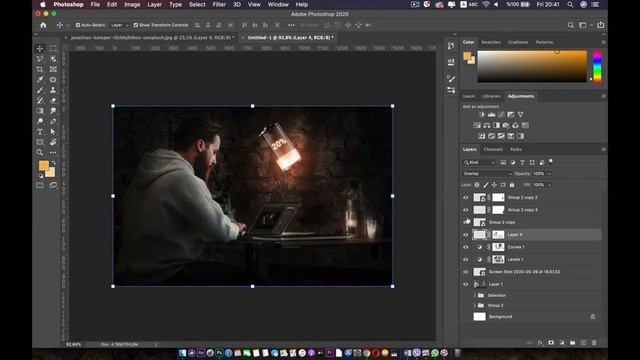Viewport: 640px width, 360px height.
Task: Select the Crop tool
Action: 40,69
